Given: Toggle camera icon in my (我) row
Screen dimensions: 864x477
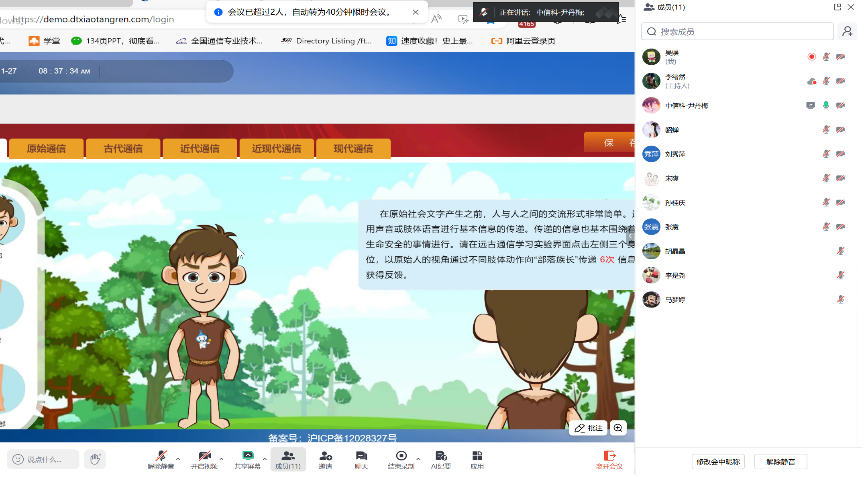Looking at the screenshot, I should tap(841, 57).
